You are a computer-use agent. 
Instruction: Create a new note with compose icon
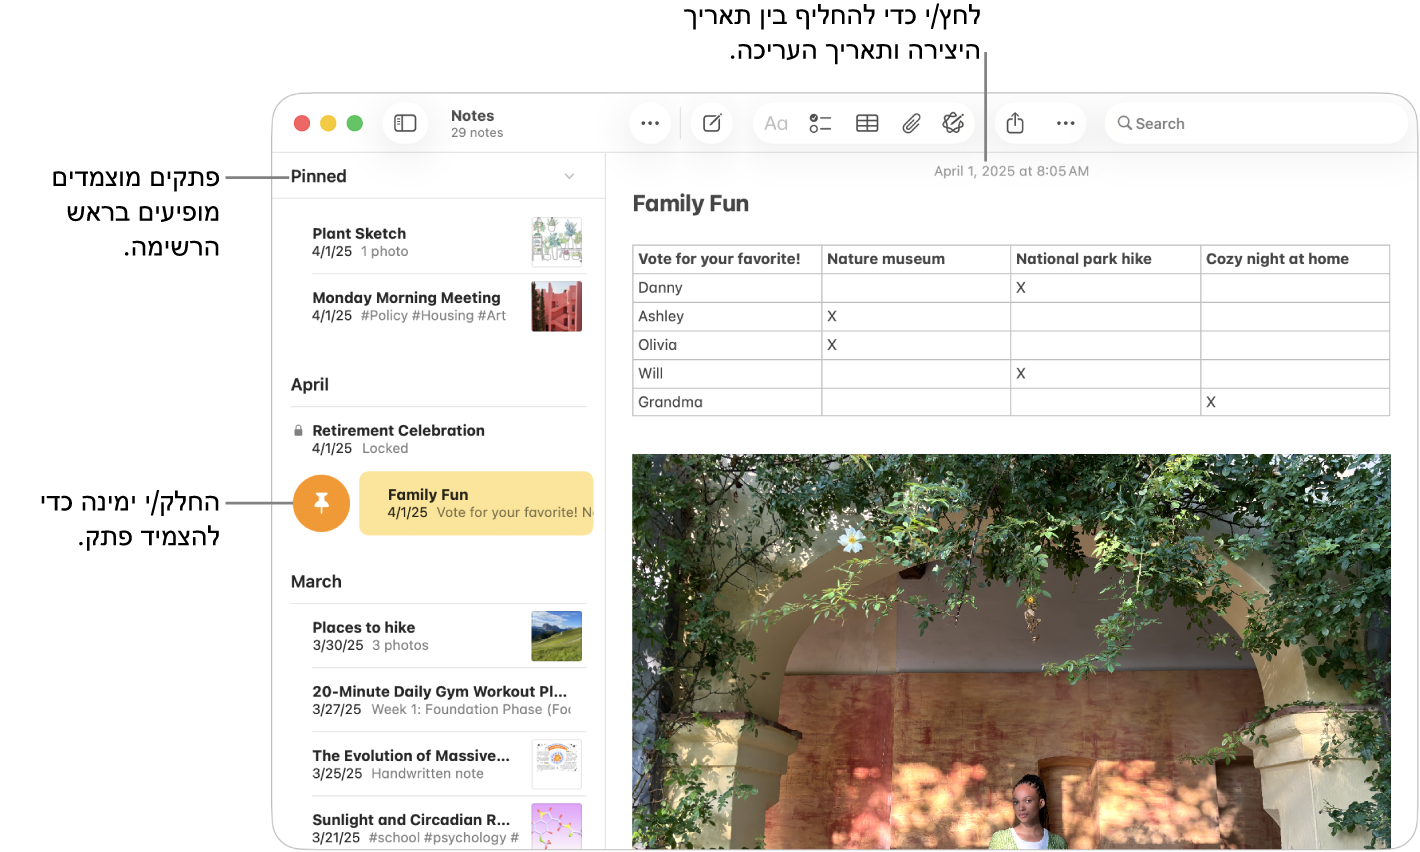click(x=712, y=123)
